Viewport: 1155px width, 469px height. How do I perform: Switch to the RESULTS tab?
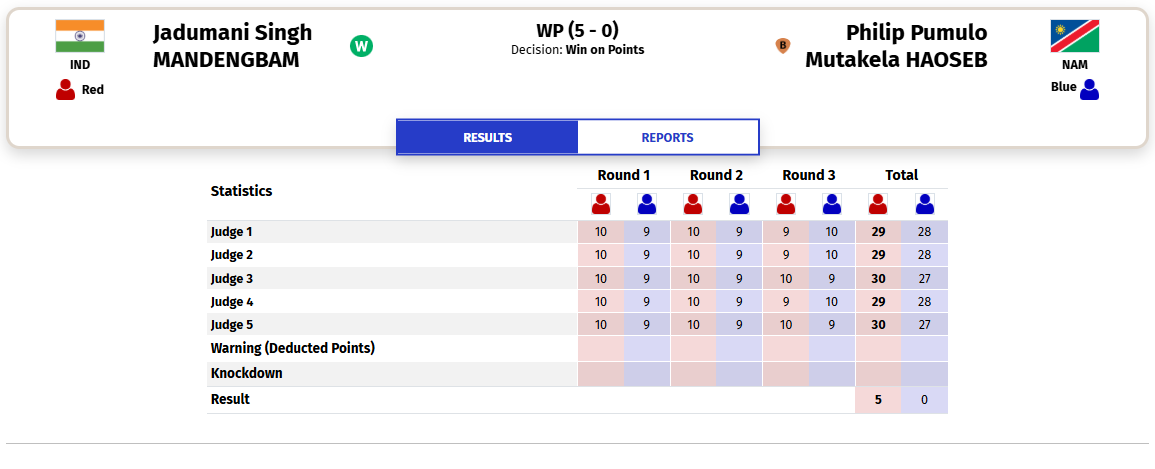(x=488, y=138)
